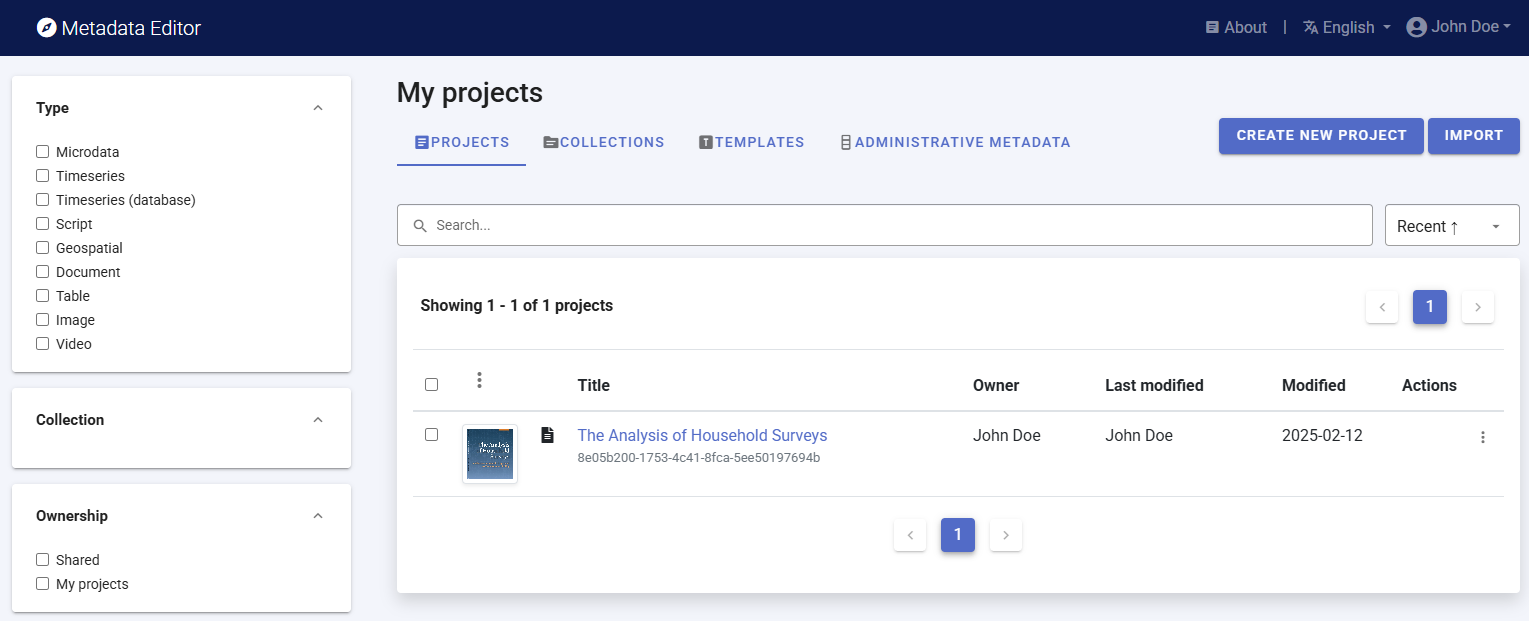The width and height of the screenshot is (1529, 621).
Task: Click the Metadata Editor compass logo icon
Action: click(x=46, y=28)
